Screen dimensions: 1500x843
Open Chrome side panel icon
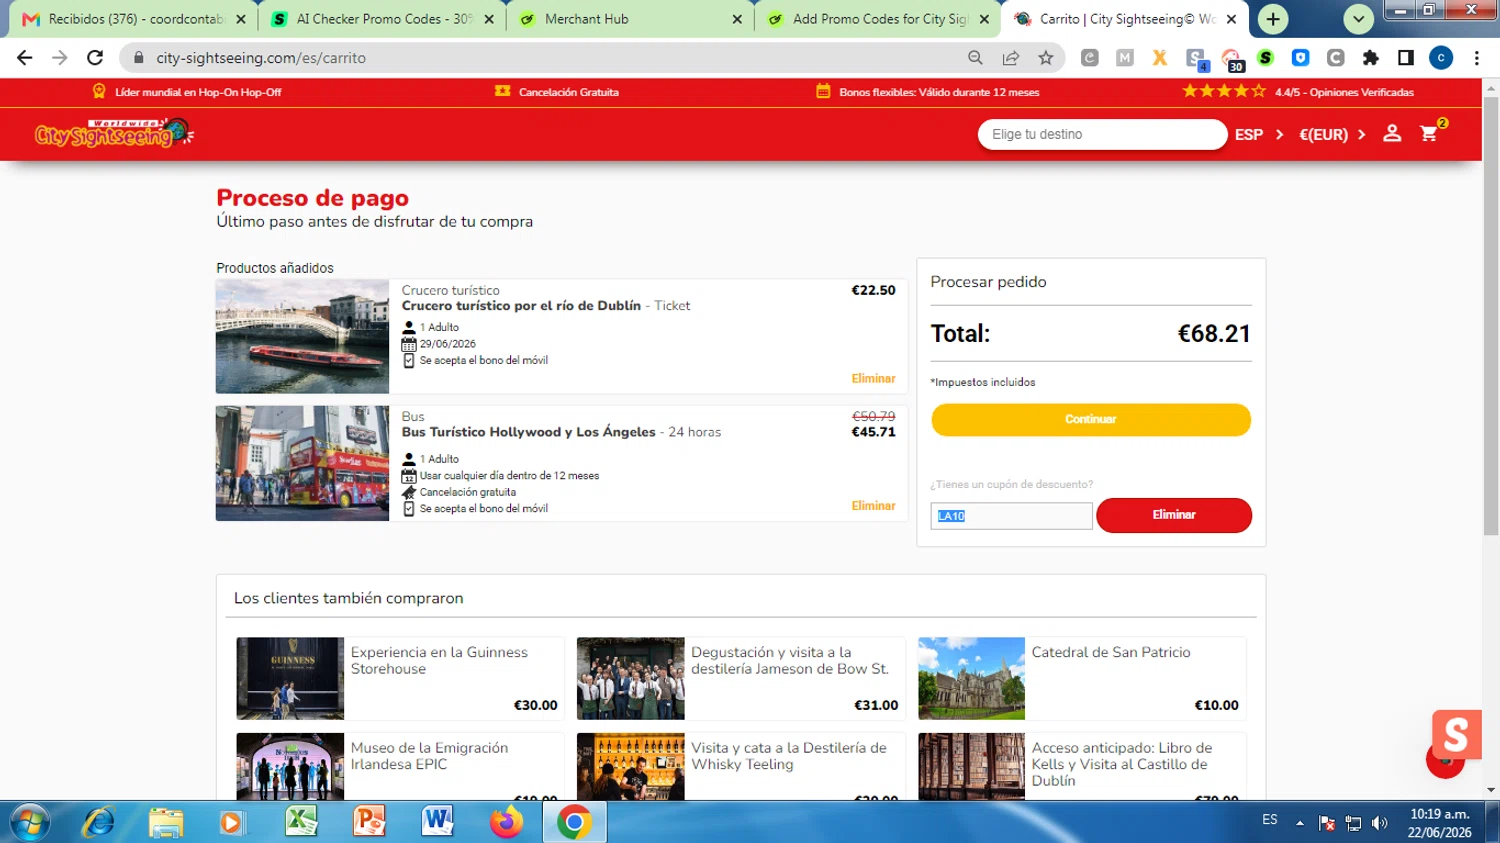[1406, 58]
